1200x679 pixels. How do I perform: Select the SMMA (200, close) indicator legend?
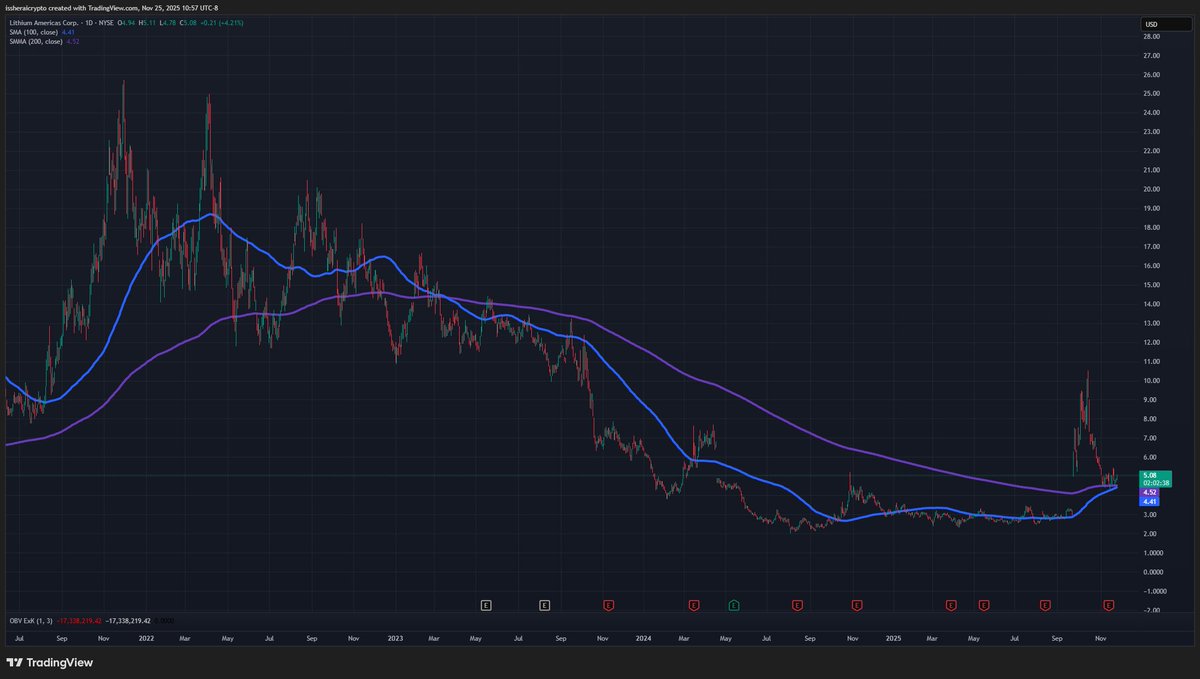[x=35, y=41]
